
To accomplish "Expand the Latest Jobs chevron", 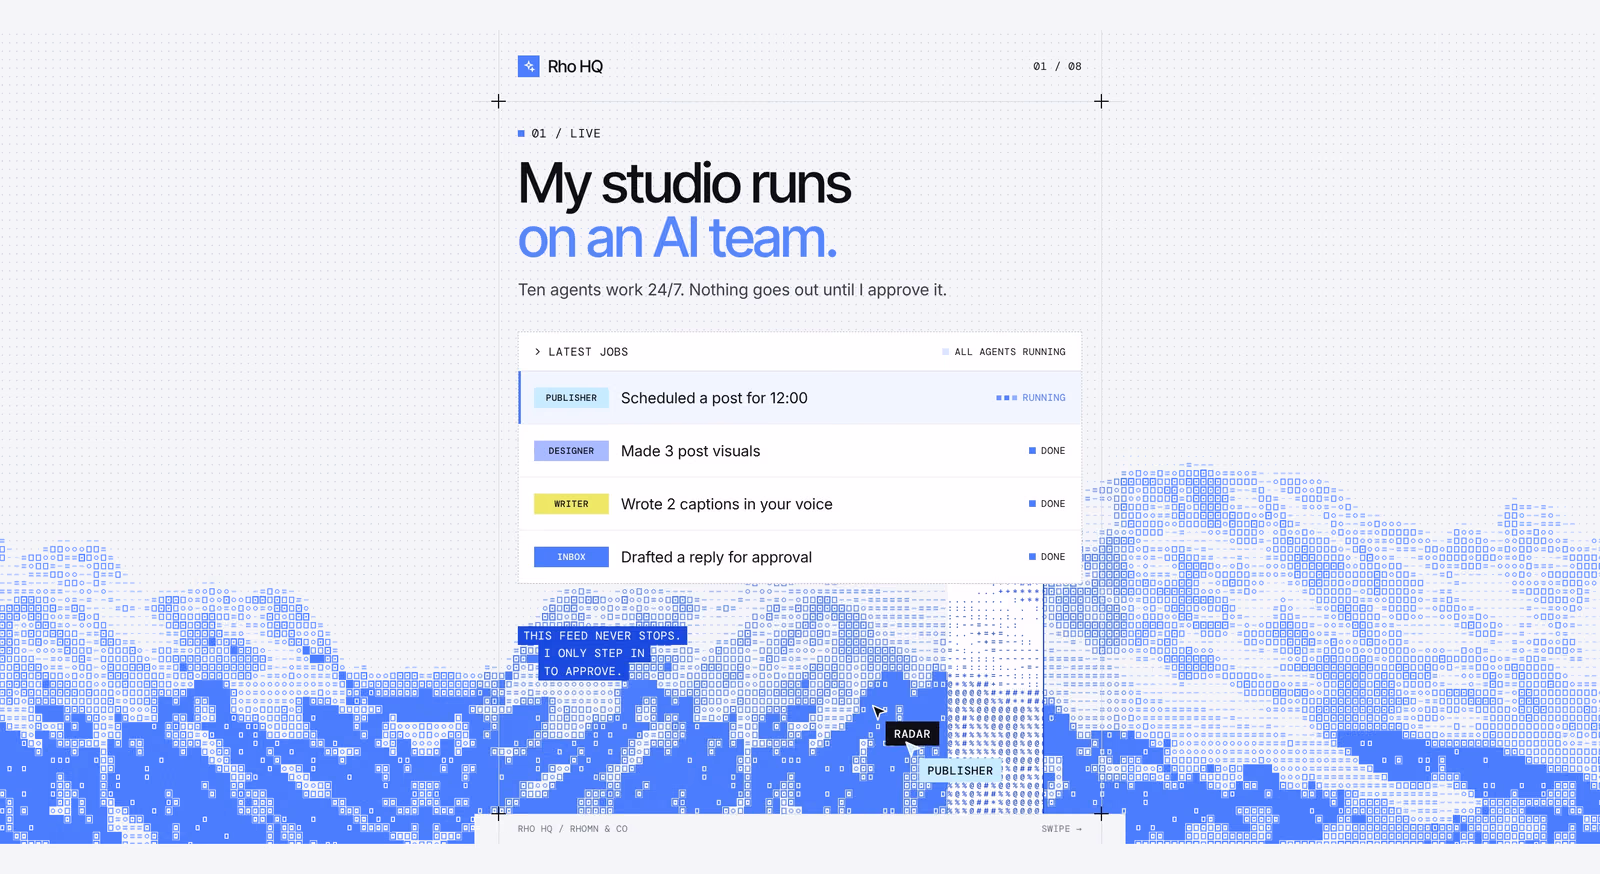I will [538, 352].
